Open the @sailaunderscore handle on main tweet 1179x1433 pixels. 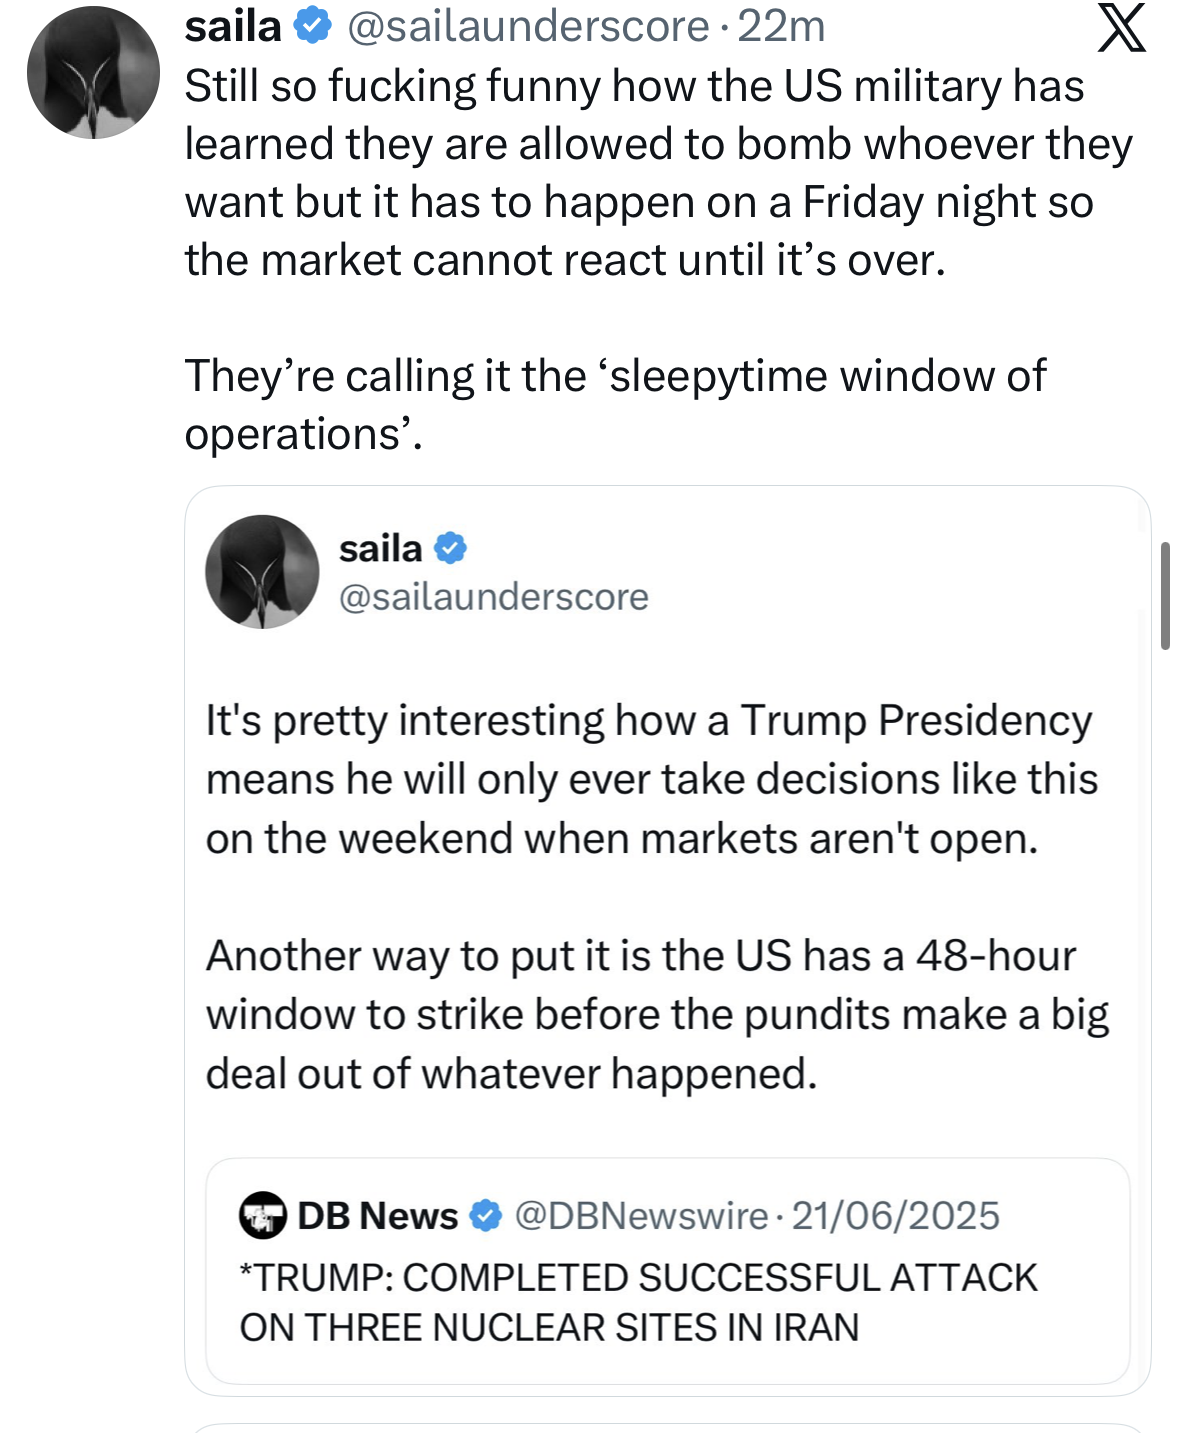(x=527, y=27)
